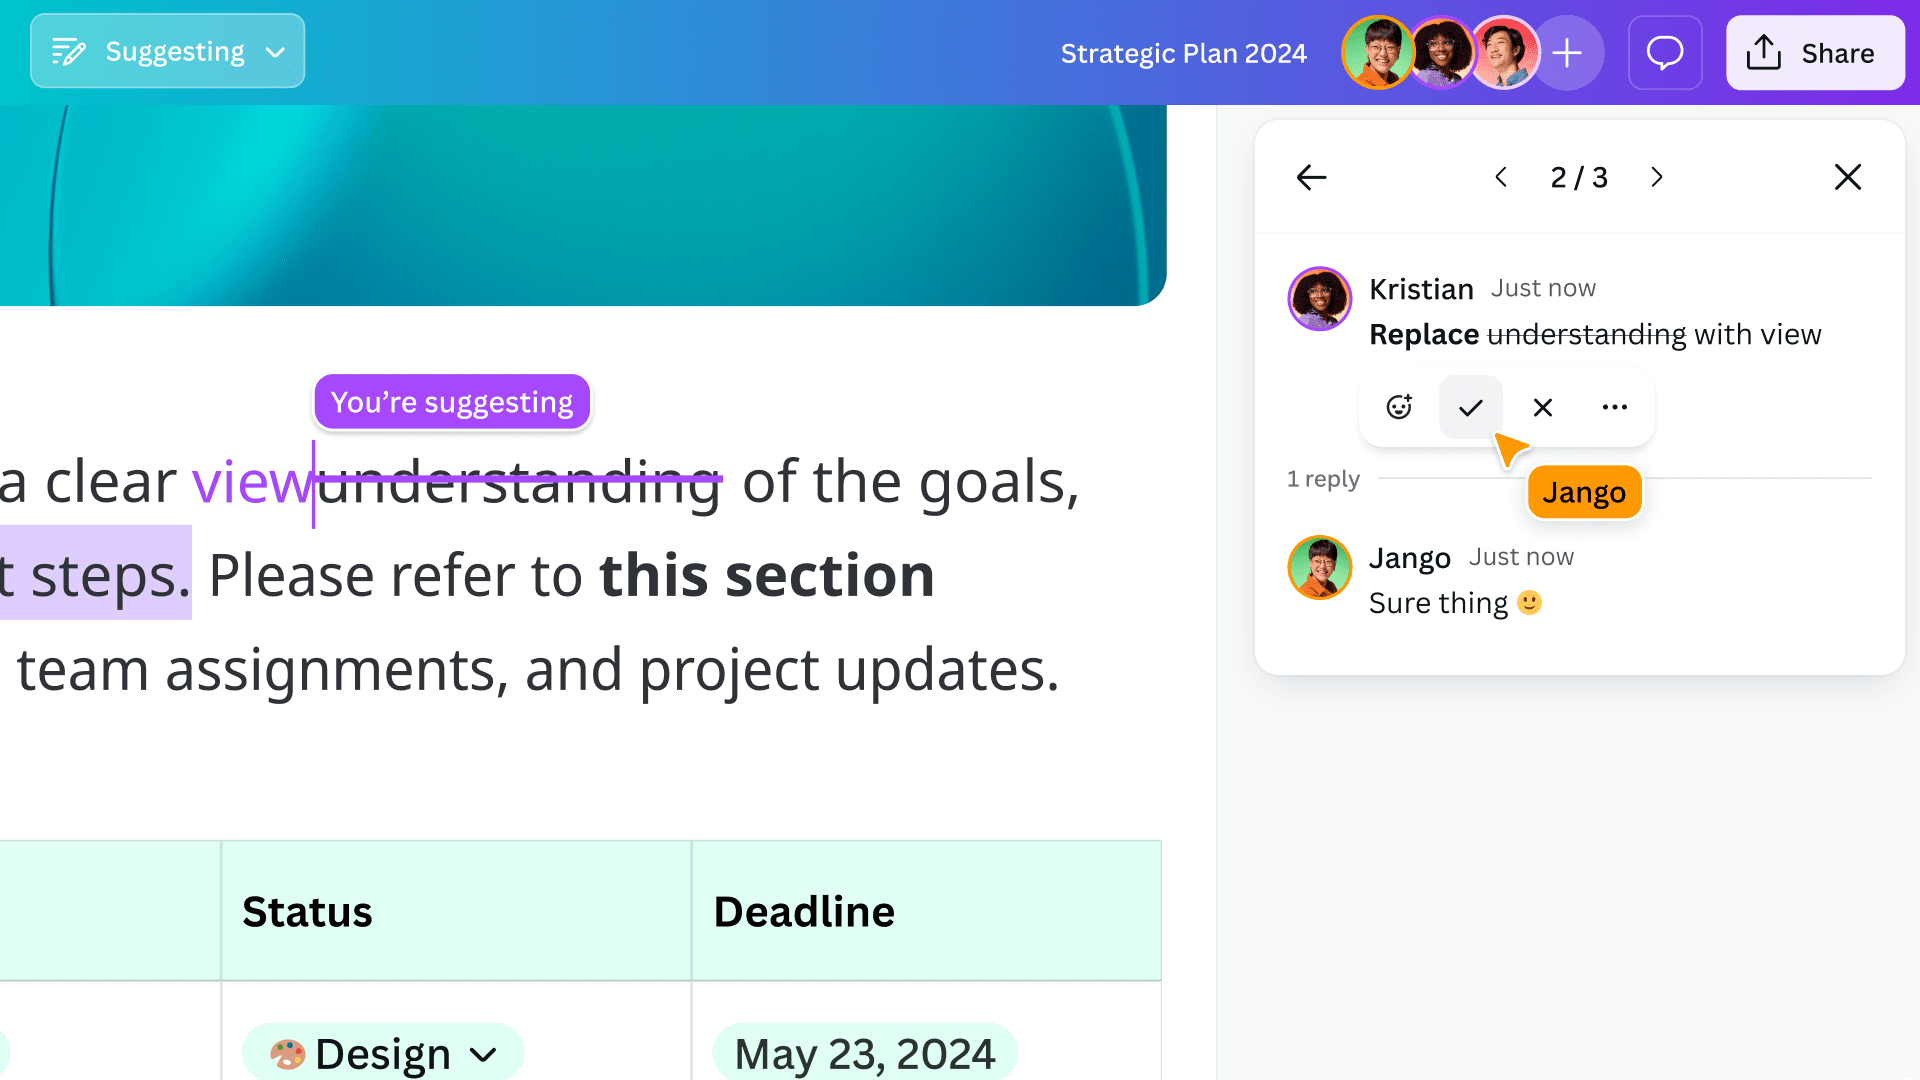Invite collaborators with the plus button
Image resolution: width=1920 pixels, height=1080 pixels.
(x=1567, y=52)
